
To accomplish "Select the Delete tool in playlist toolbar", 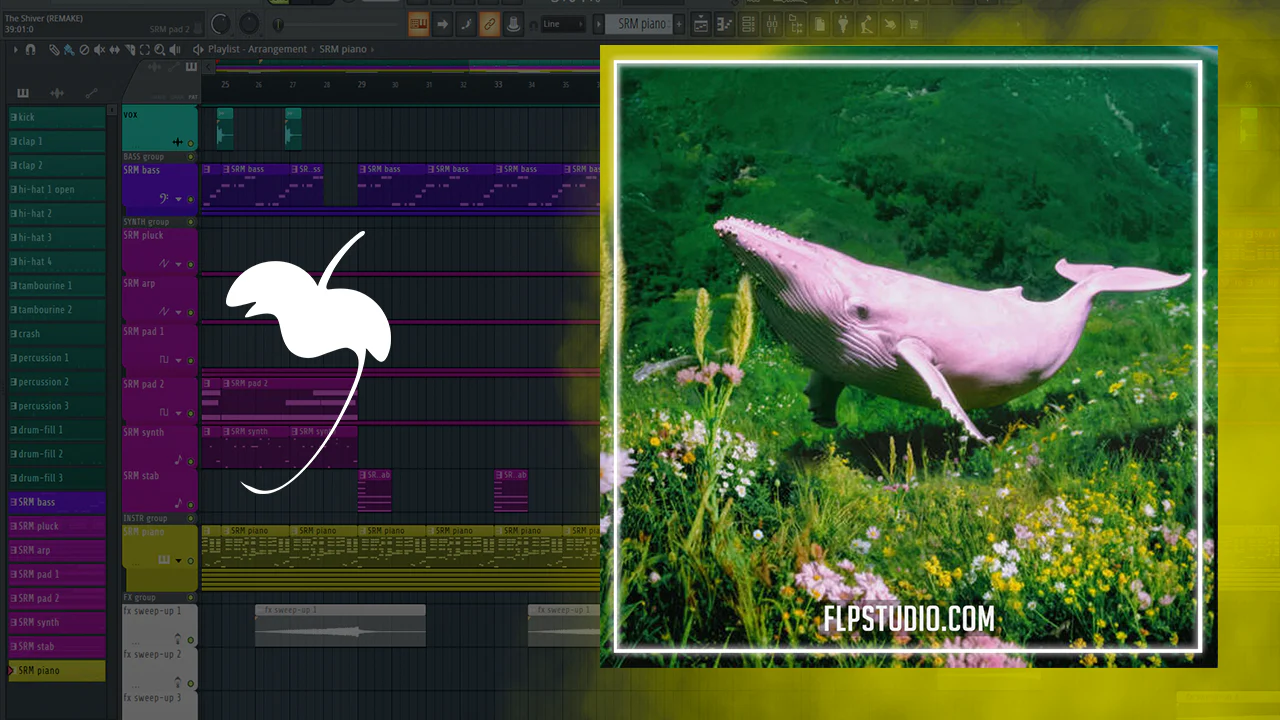I will click(84, 49).
